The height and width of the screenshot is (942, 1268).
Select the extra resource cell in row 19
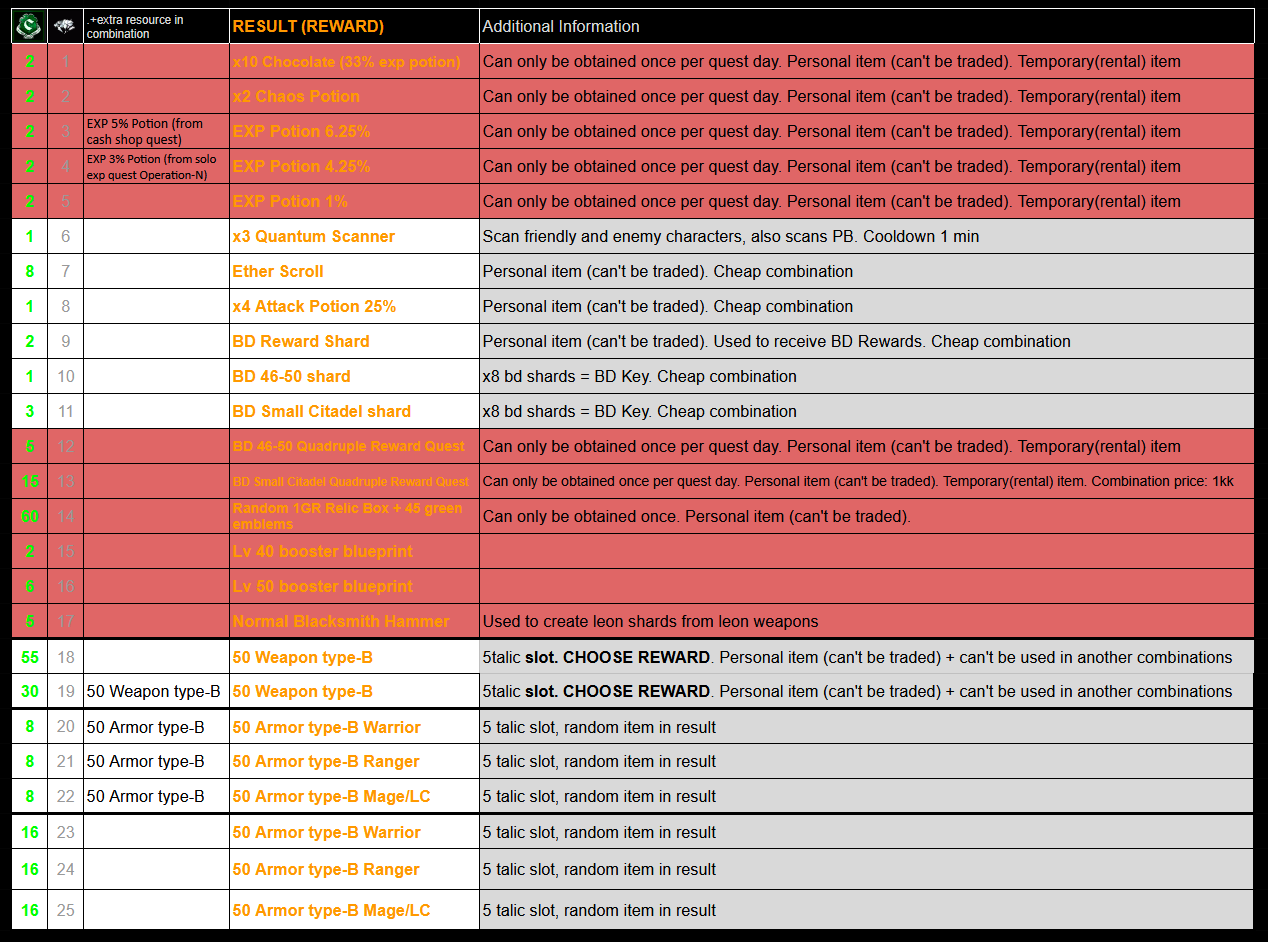click(x=153, y=692)
